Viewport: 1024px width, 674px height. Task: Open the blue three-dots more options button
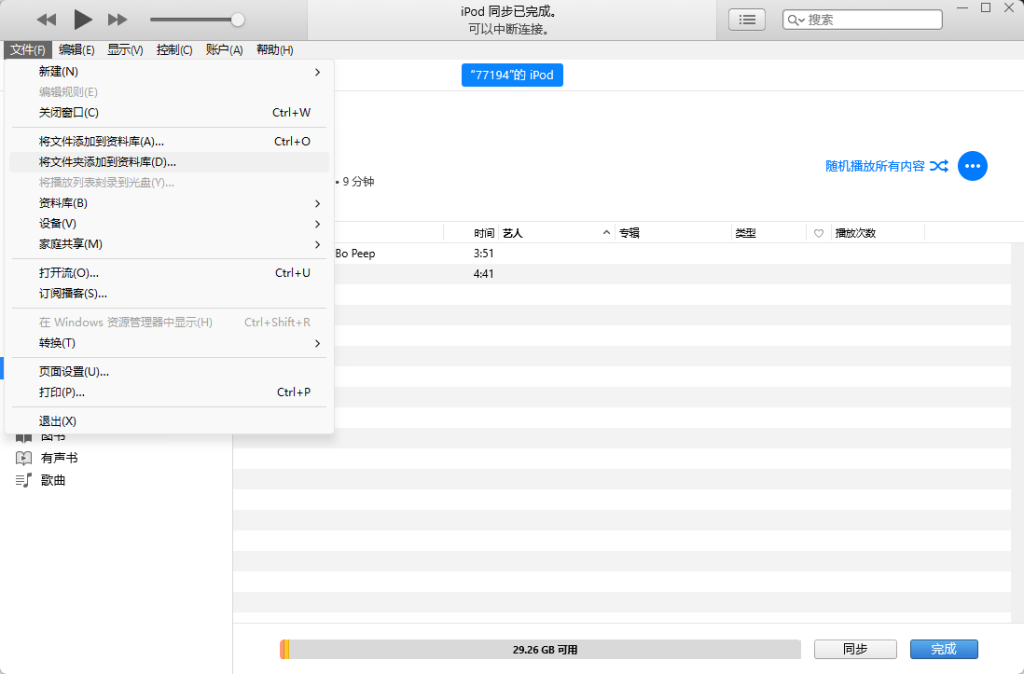[x=972, y=166]
